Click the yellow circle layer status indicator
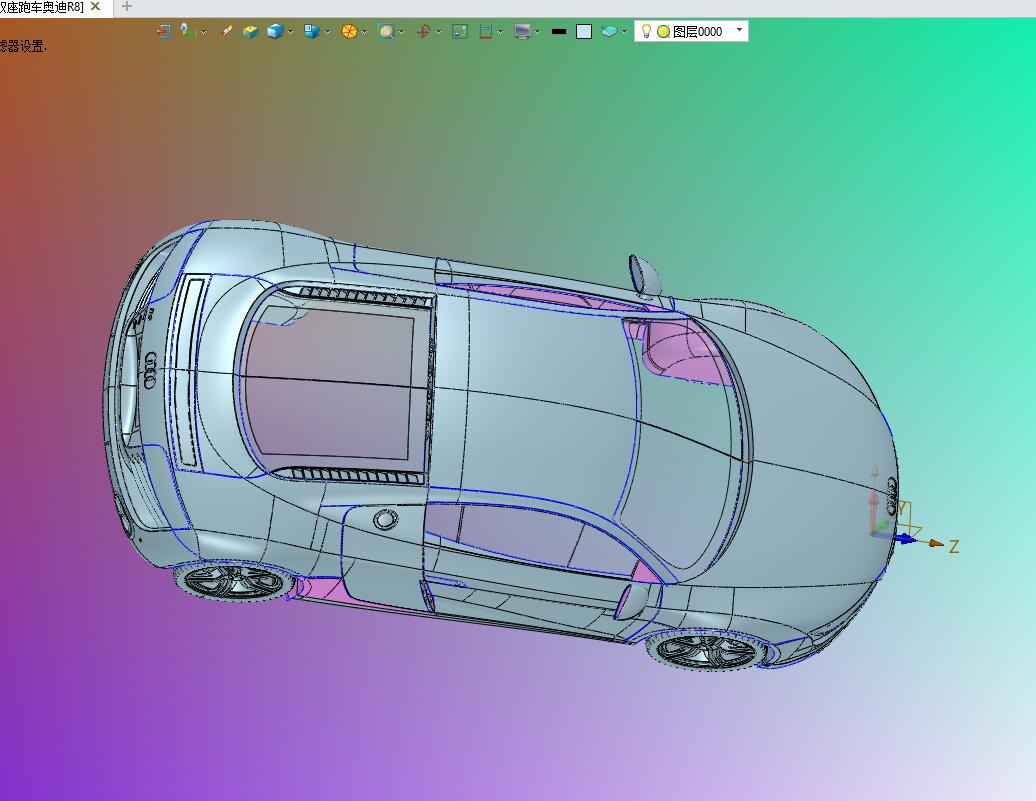 [663, 31]
